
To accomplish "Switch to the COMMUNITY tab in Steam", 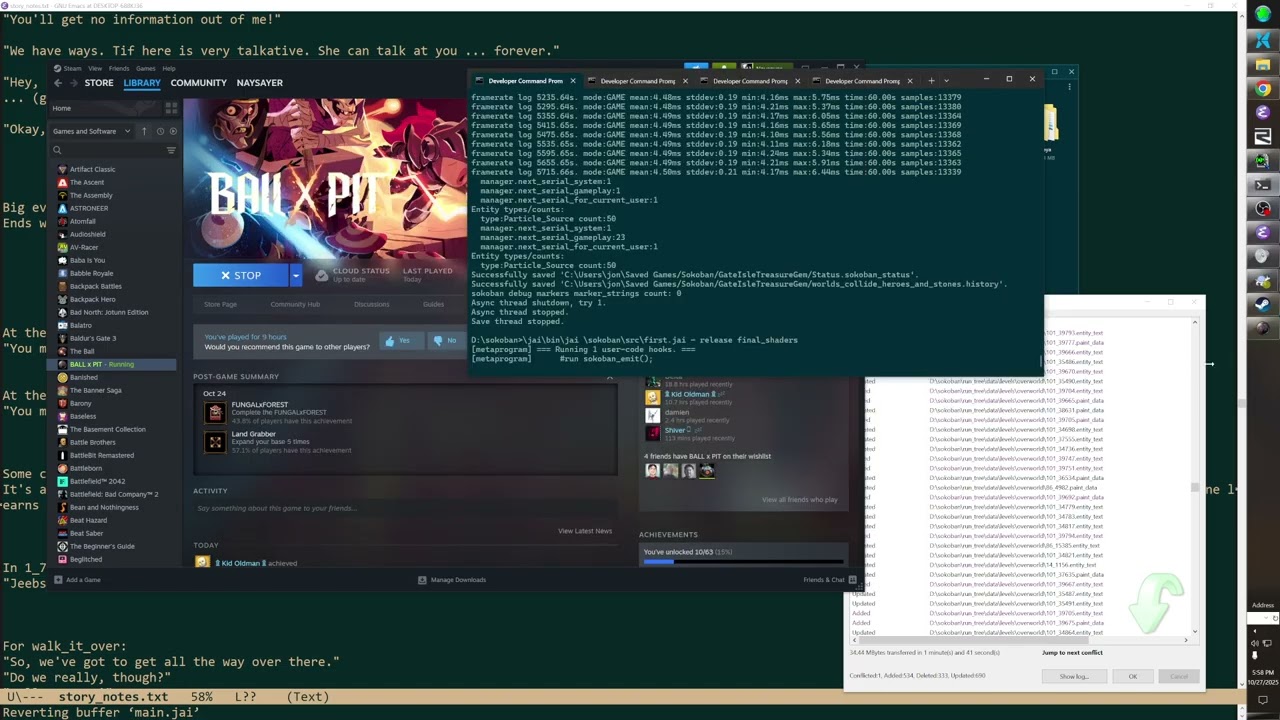I will pos(198,83).
